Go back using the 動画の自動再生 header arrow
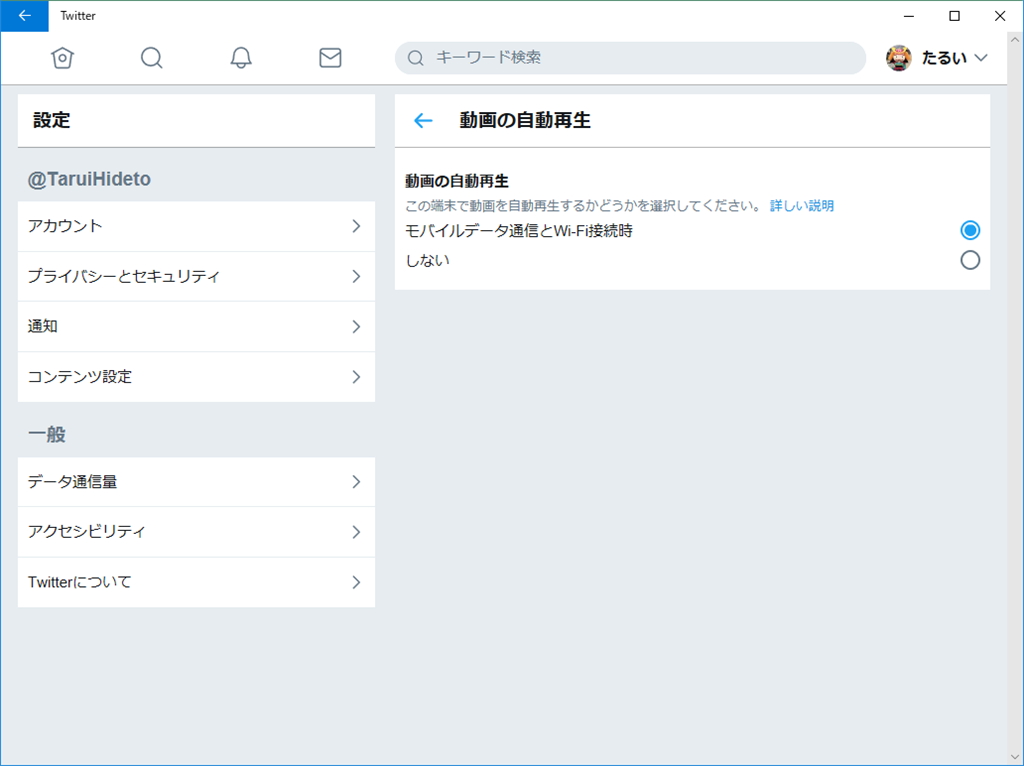Viewport: 1024px width, 766px height. pyautogui.click(x=422, y=119)
